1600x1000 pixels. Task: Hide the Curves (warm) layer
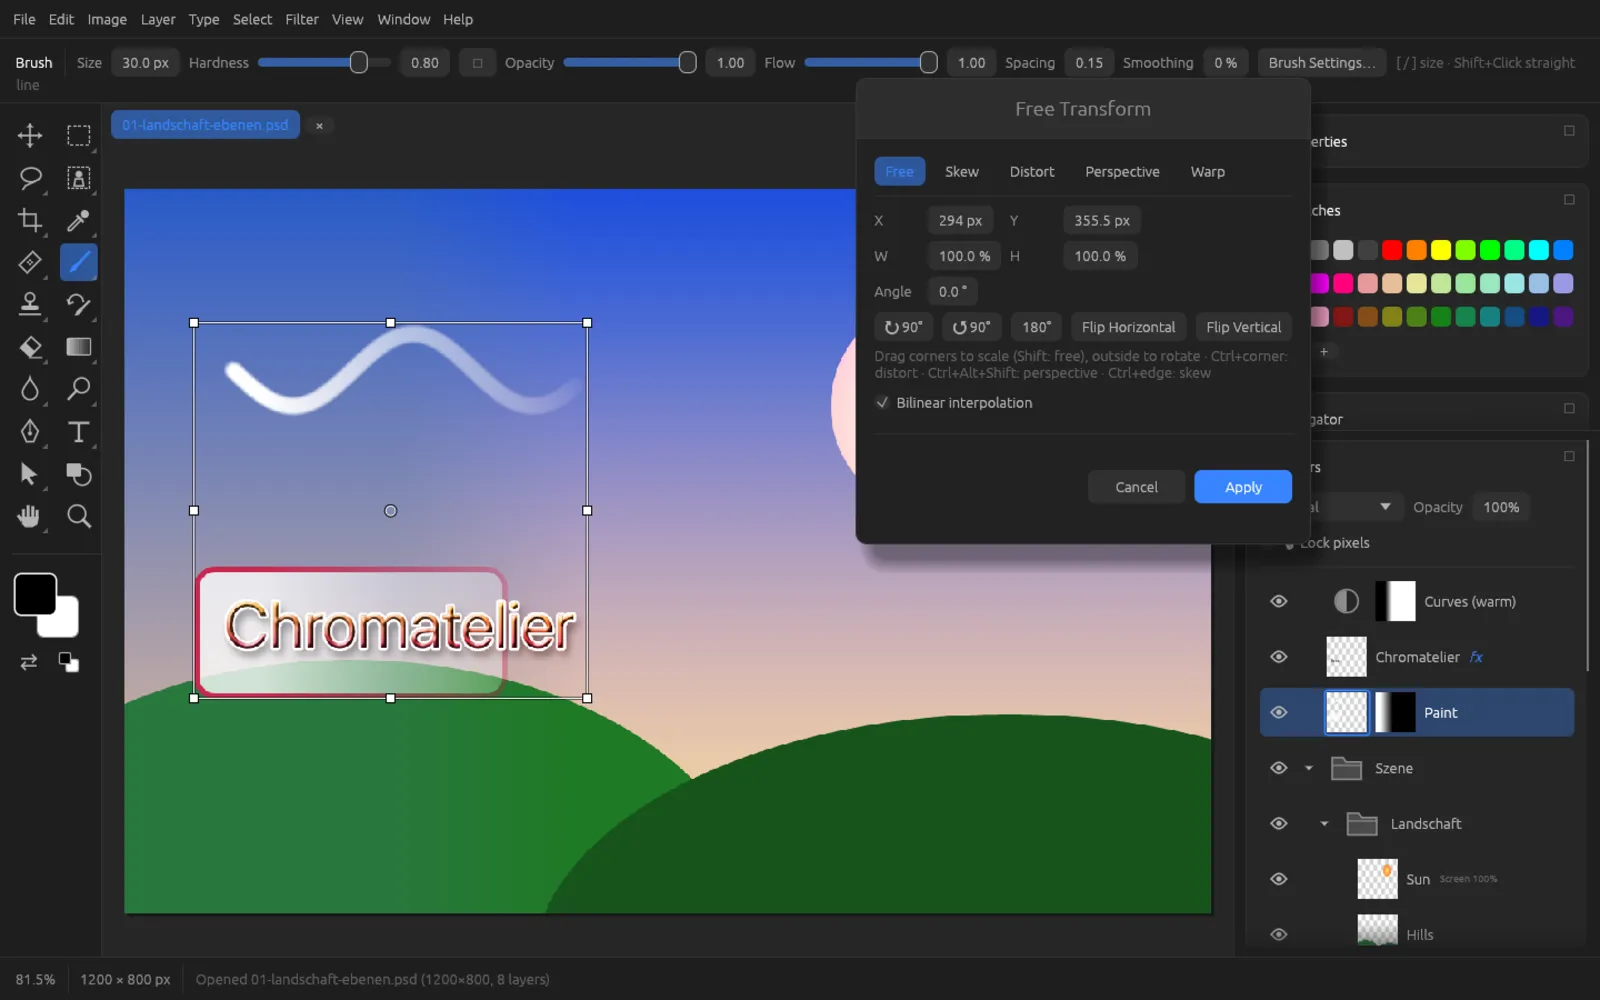tap(1278, 601)
